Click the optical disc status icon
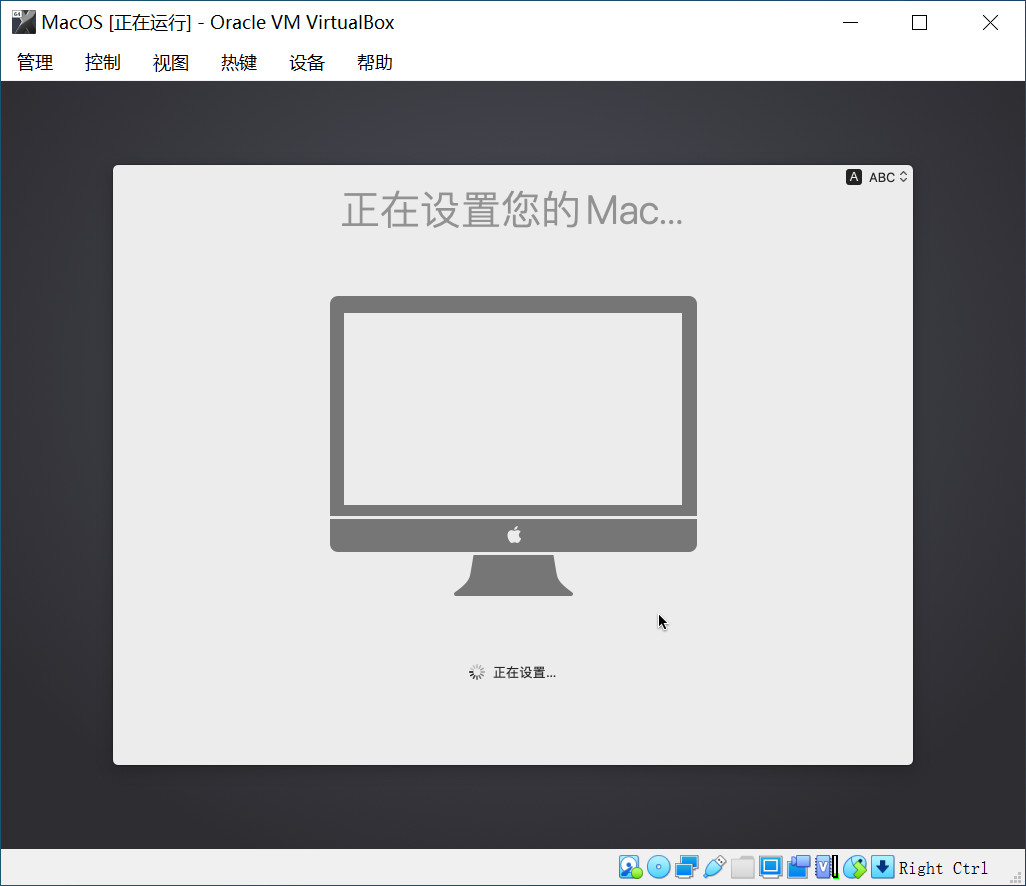The height and width of the screenshot is (886, 1026). pos(658,868)
